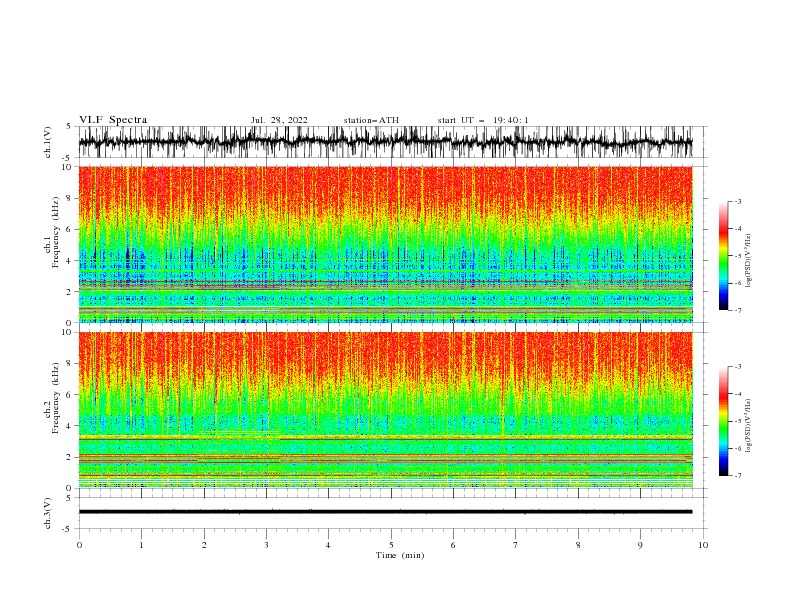Viewport: 792px width, 612px height.
Task: Click the ch.1 colorbar 'log(PSD)(V²/Hz)' label
Action: (x=749, y=261)
